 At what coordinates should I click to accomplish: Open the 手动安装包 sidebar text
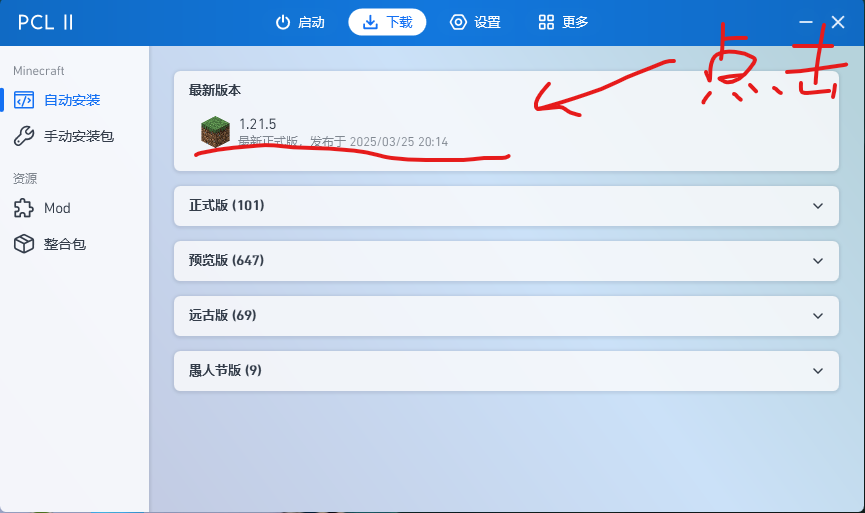click(79, 136)
